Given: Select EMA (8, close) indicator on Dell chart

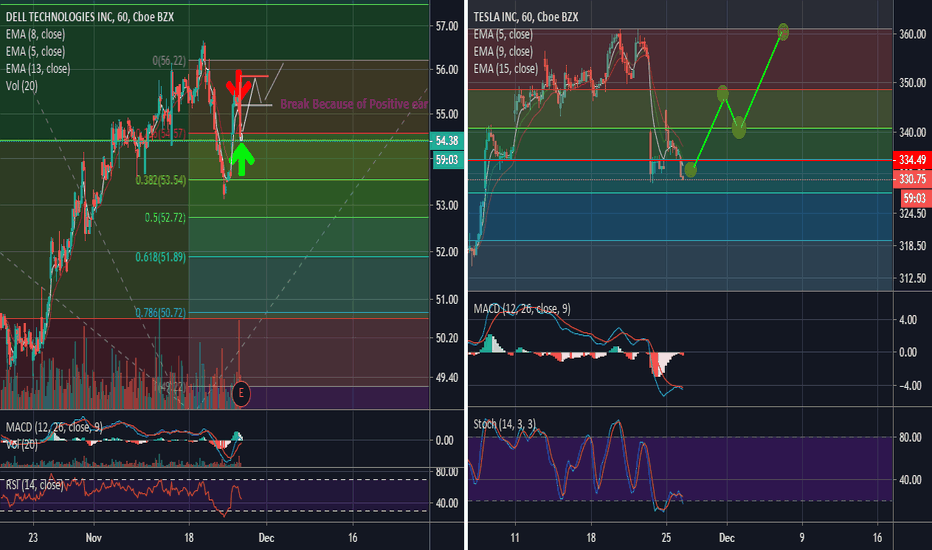Looking at the screenshot, I should pos(35,34).
